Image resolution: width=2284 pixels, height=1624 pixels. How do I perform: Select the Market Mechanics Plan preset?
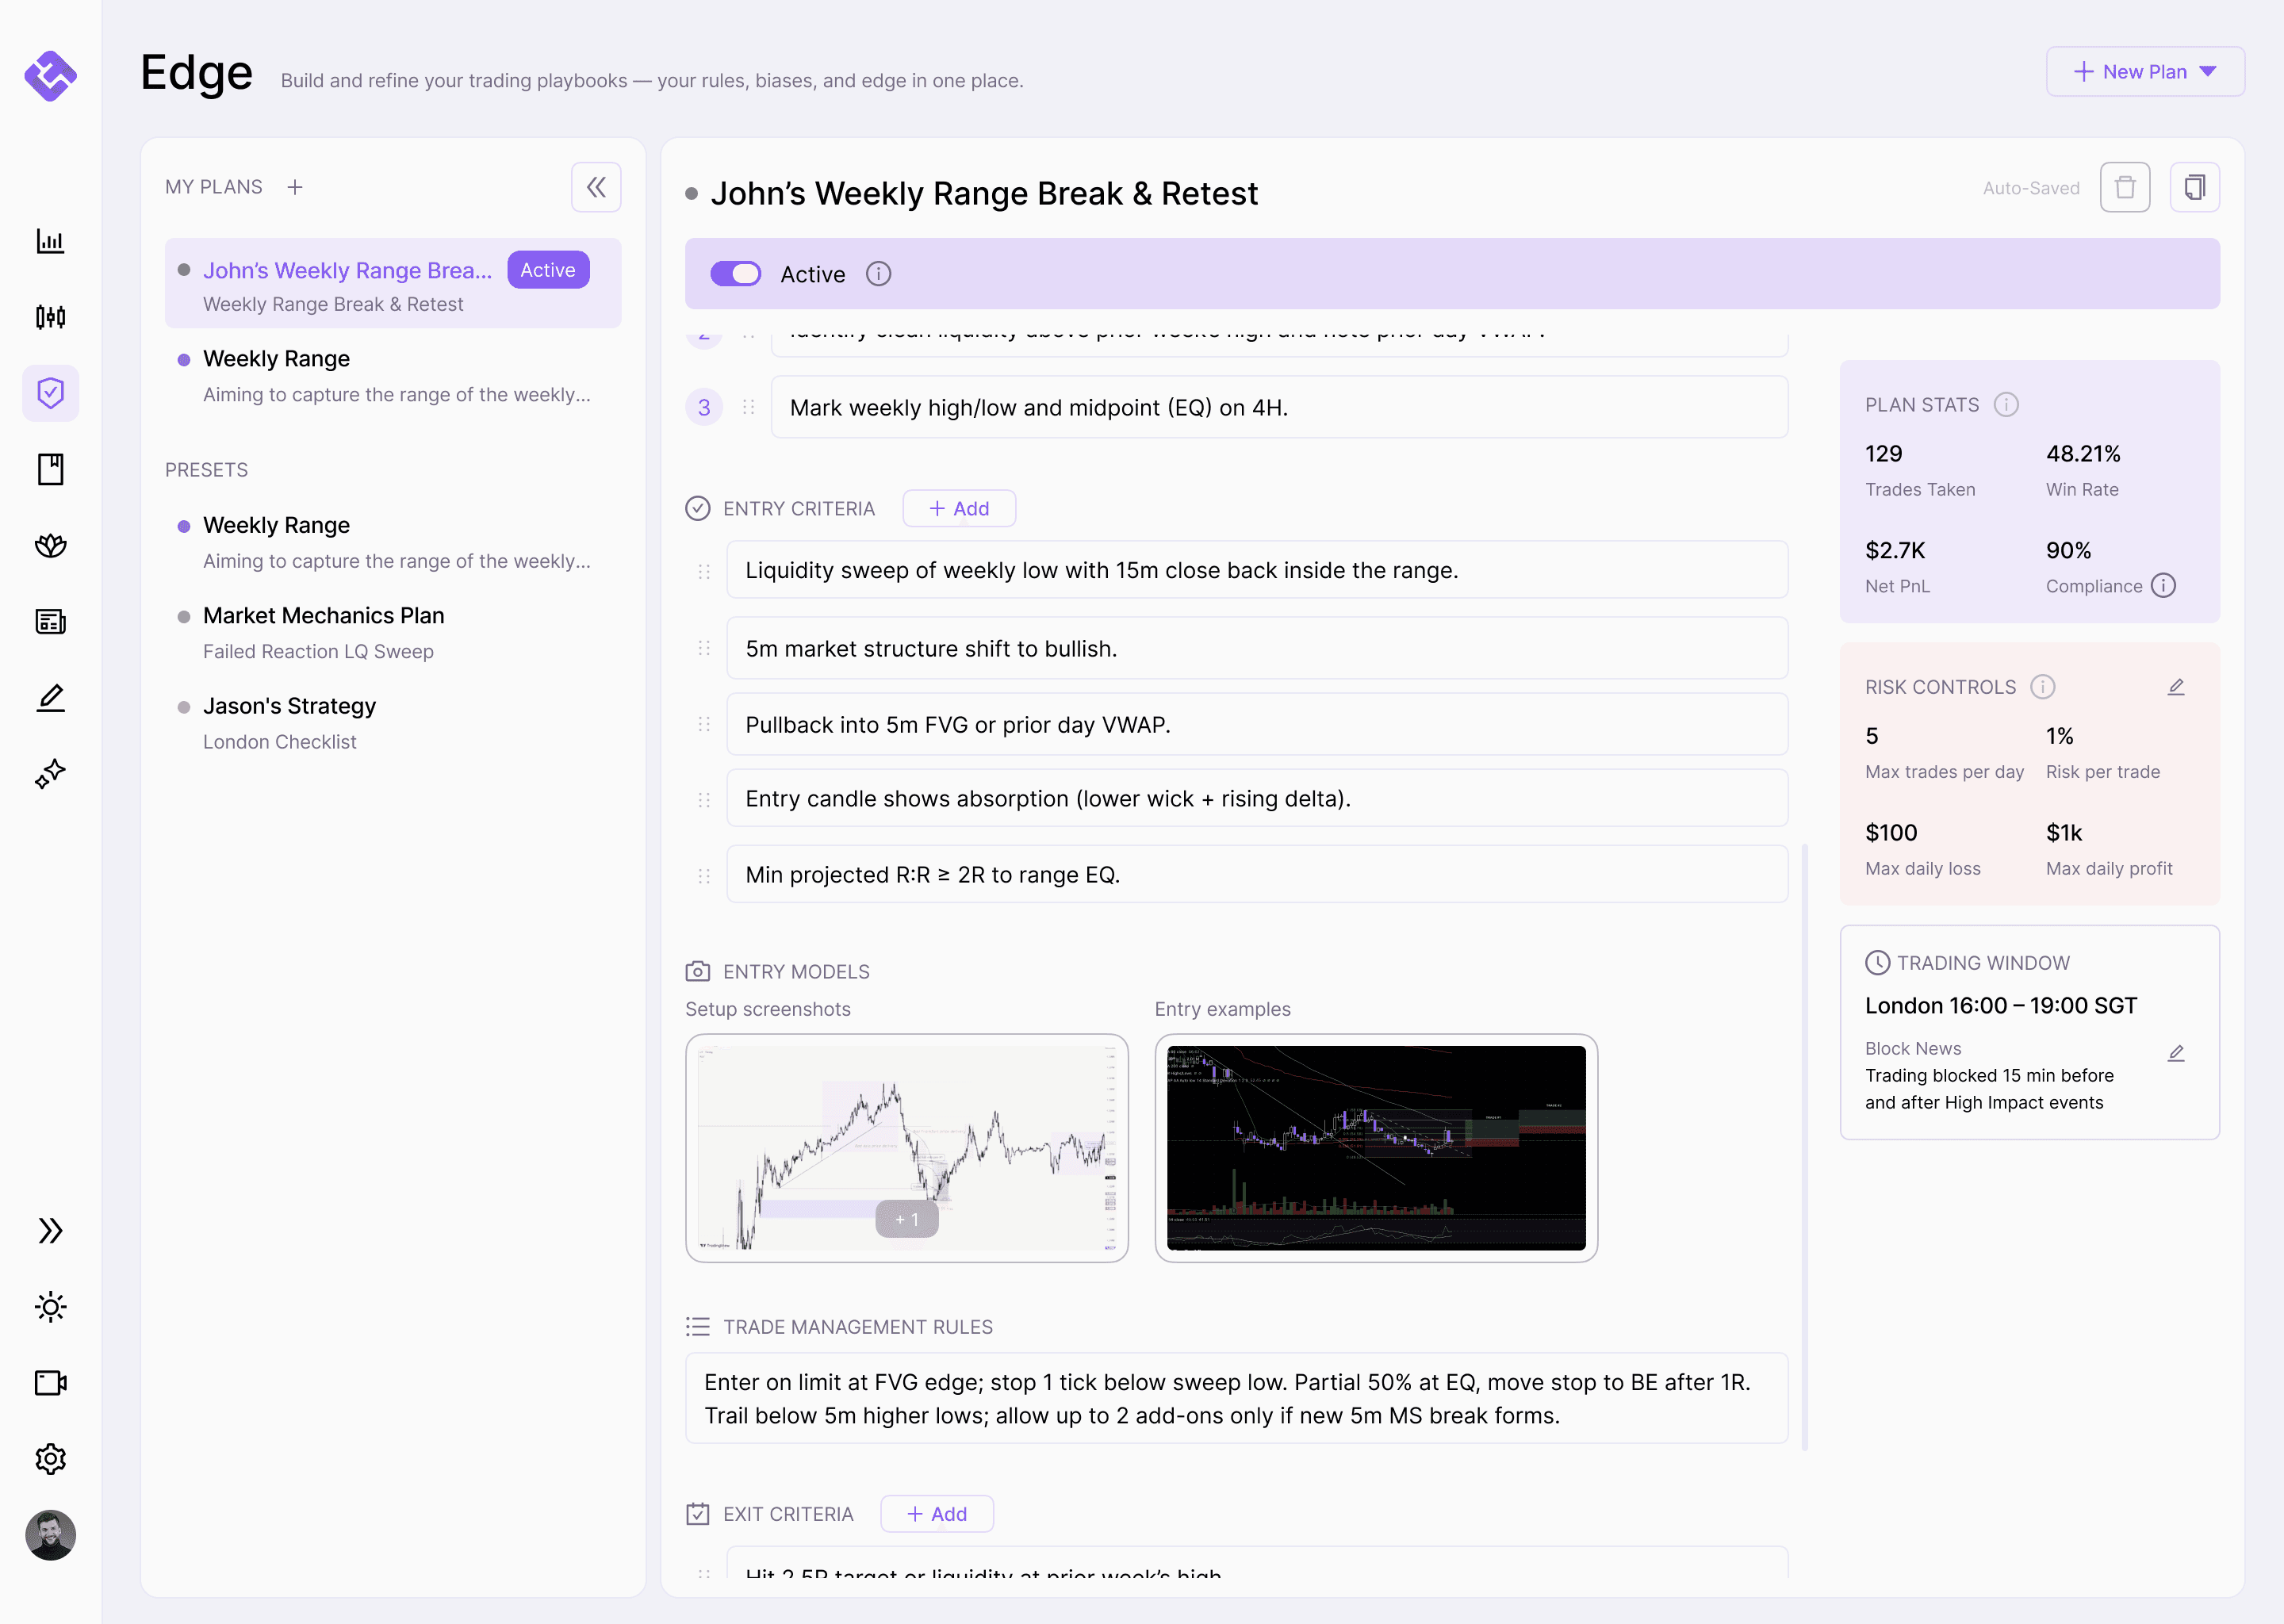click(x=323, y=616)
